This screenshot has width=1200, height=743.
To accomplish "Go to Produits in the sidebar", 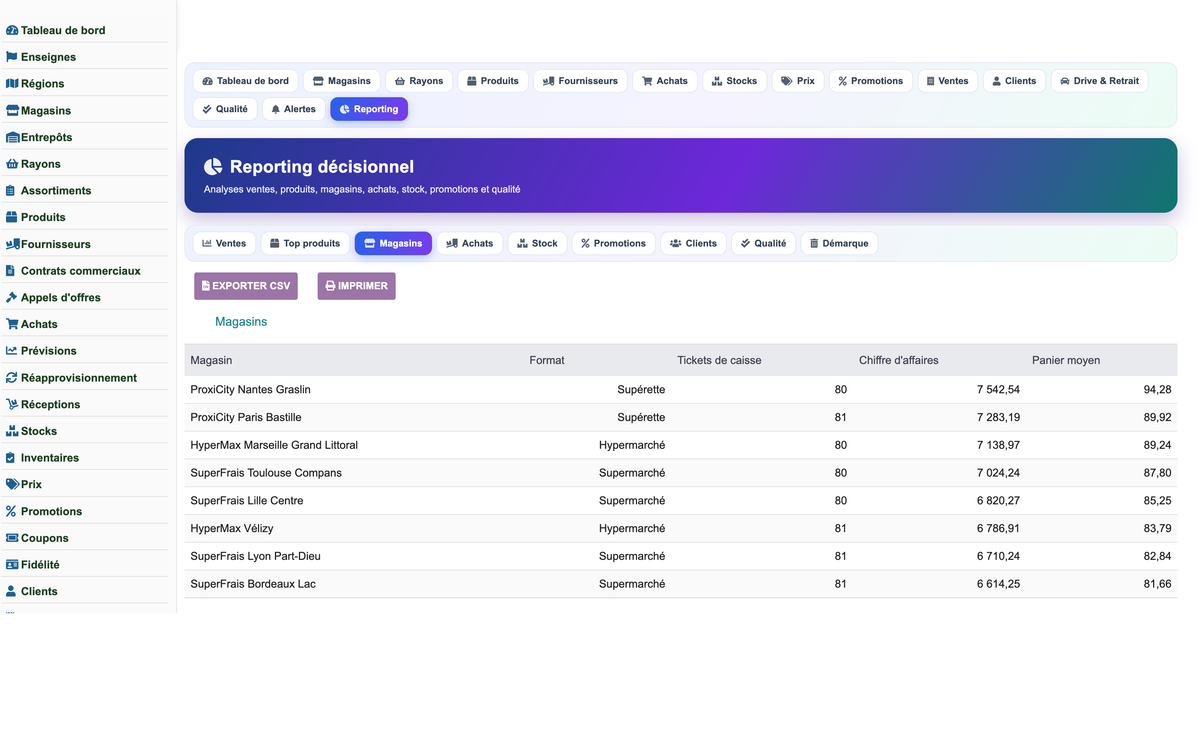I will 86,217.
